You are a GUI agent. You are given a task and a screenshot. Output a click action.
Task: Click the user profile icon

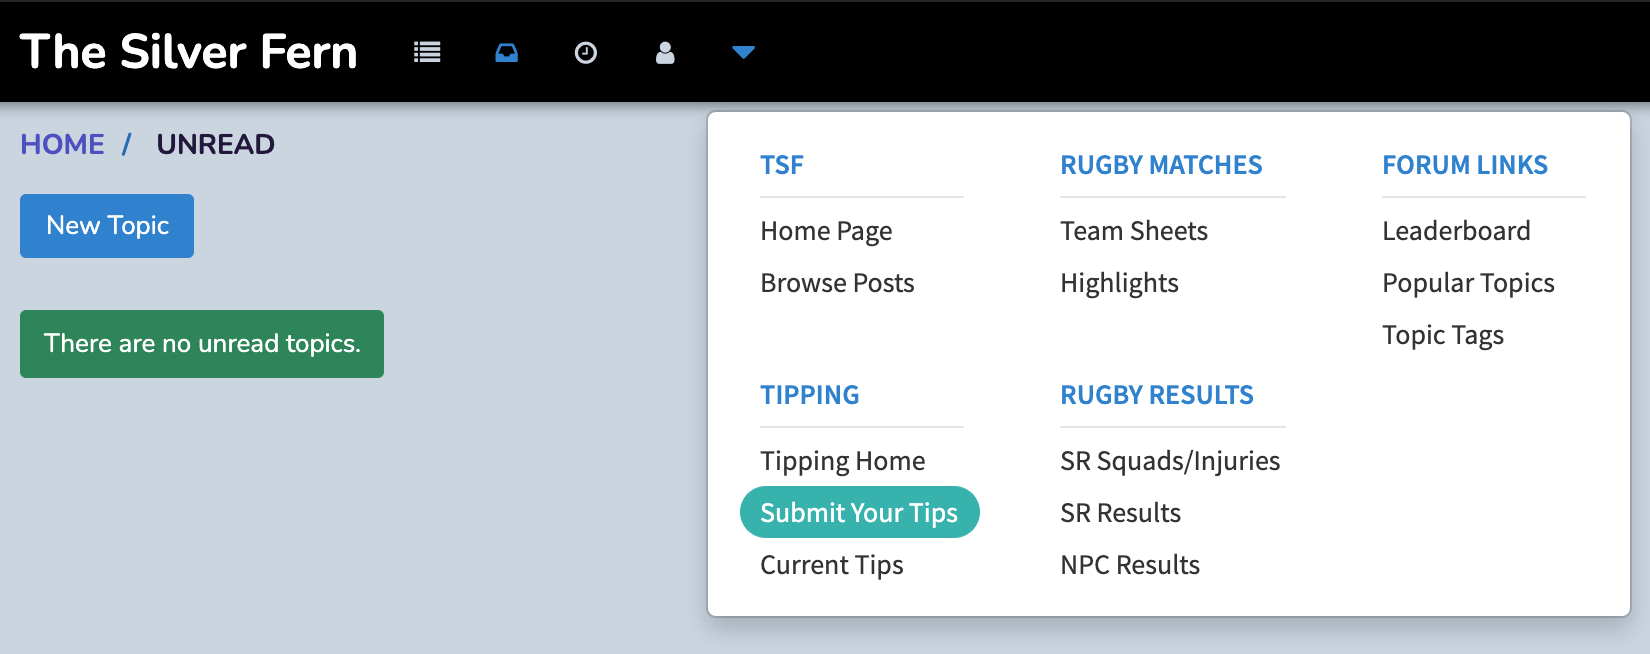click(665, 52)
